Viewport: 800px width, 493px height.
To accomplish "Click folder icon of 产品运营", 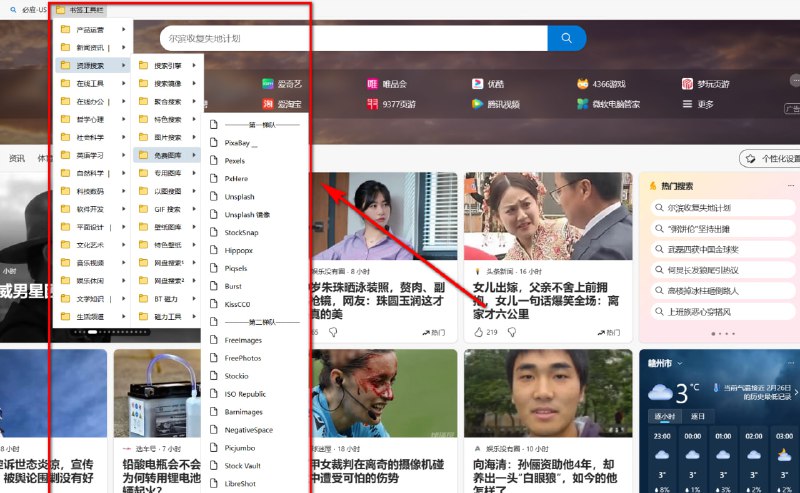I will 65,30.
